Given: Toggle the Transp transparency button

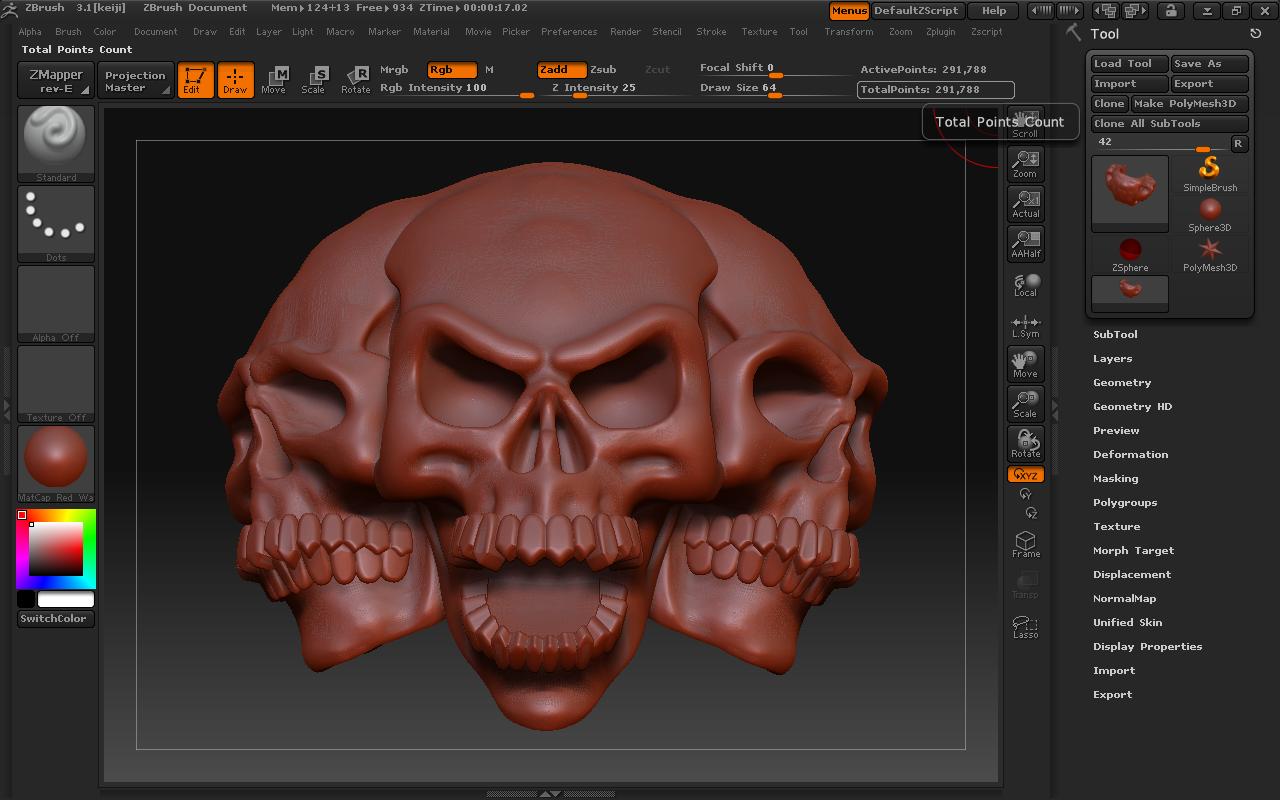Looking at the screenshot, I should pos(1025,586).
